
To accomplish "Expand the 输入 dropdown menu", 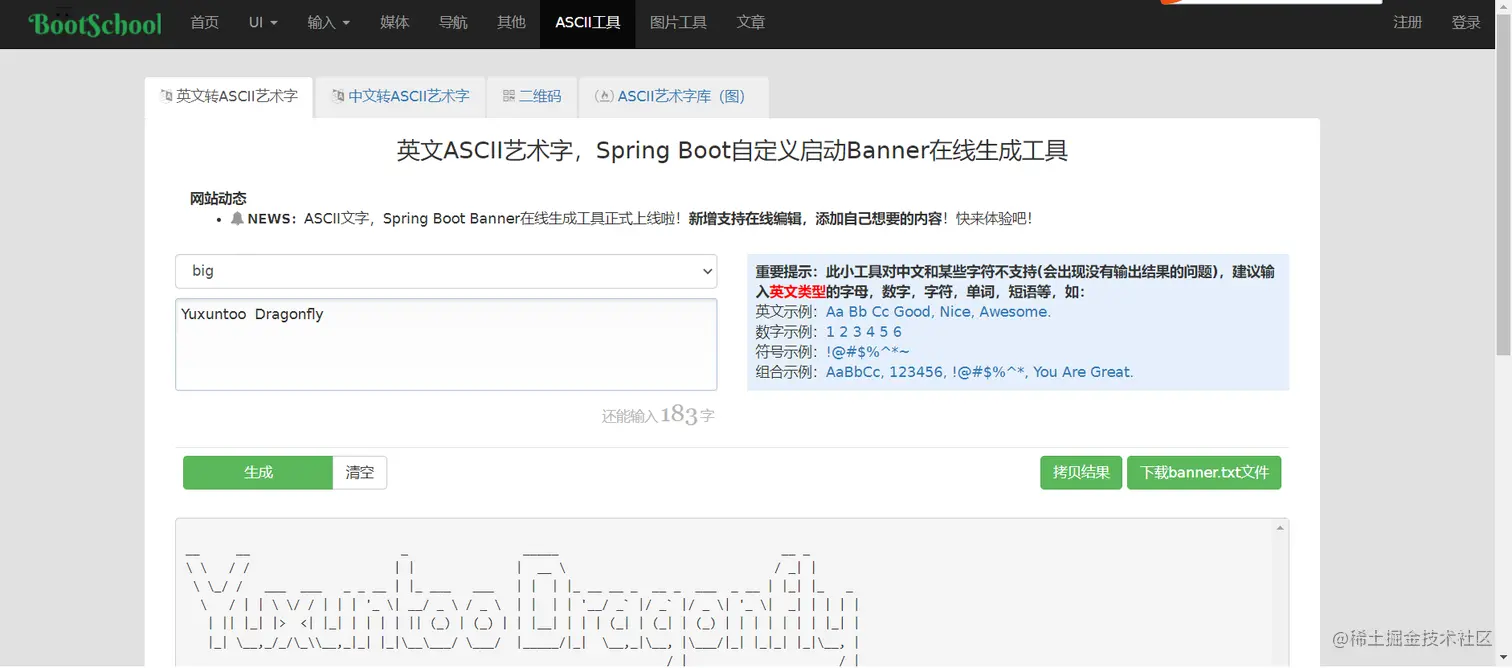I will tap(329, 22).
